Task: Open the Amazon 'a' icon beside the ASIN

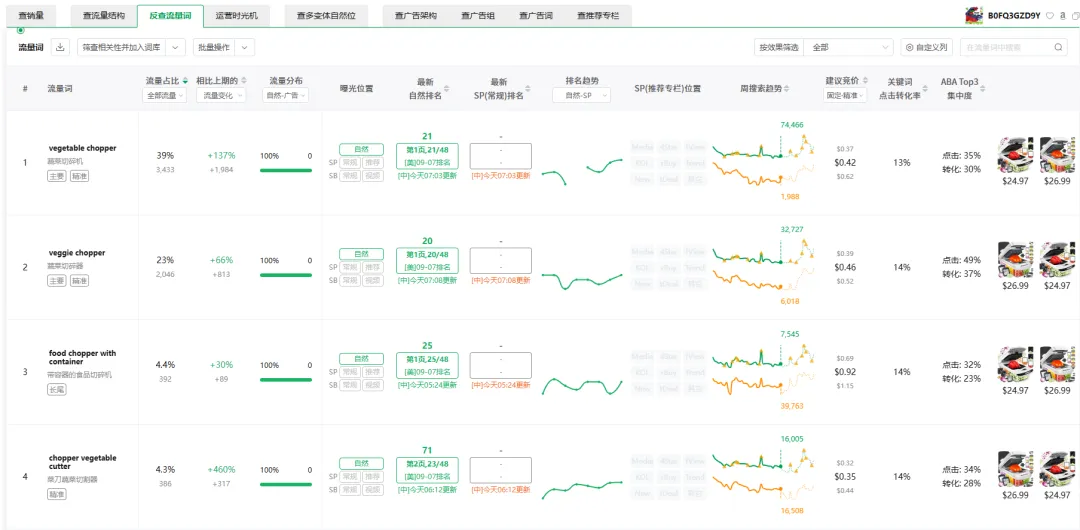Action: point(1062,15)
